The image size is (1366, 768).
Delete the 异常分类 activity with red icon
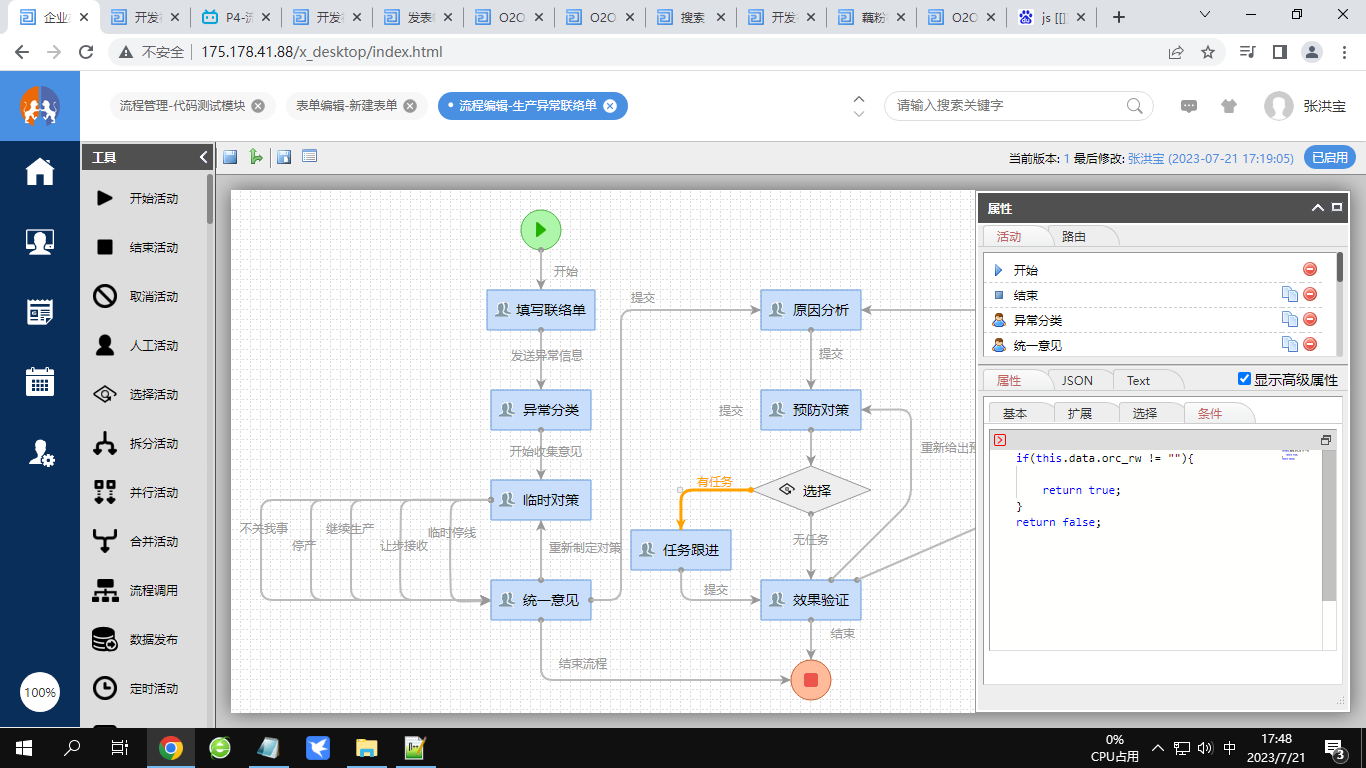[1310, 320]
